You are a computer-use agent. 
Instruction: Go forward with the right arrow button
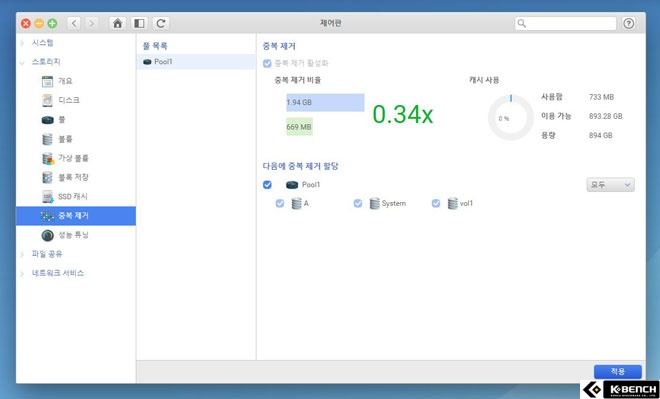tap(91, 23)
